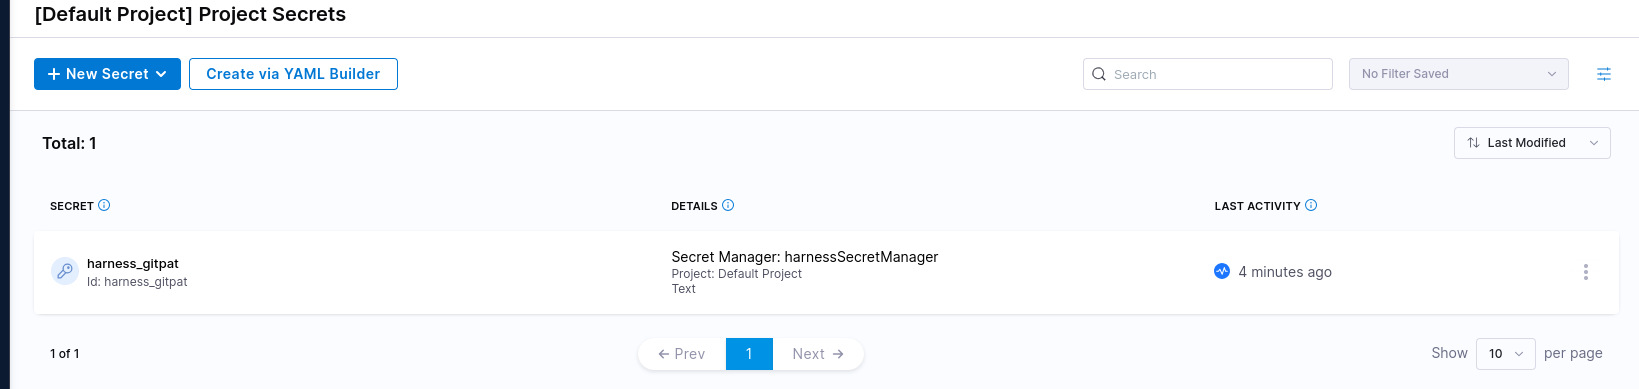Screen dimensions: 1639x389
Task: Click the Secret Manager harnessSecretManager details
Action: point(805,257)
